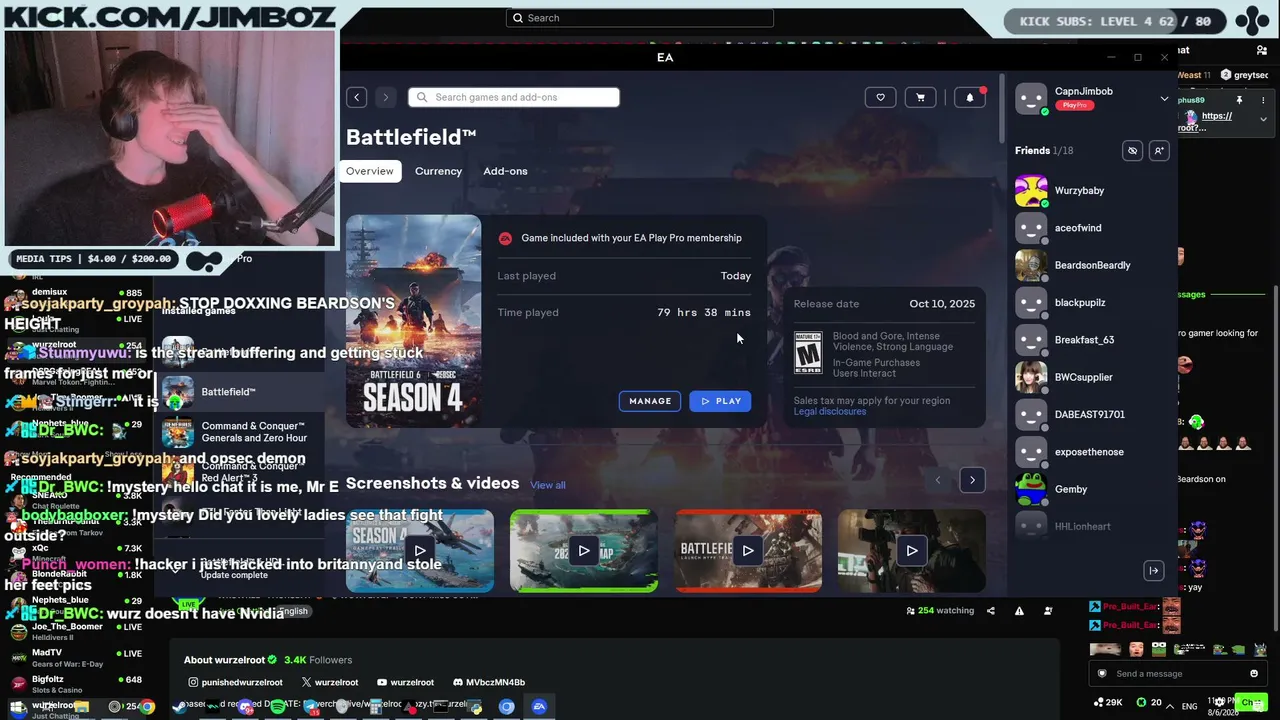Expand CapnJimbob account menu chevron

[x=1164, y=99]
